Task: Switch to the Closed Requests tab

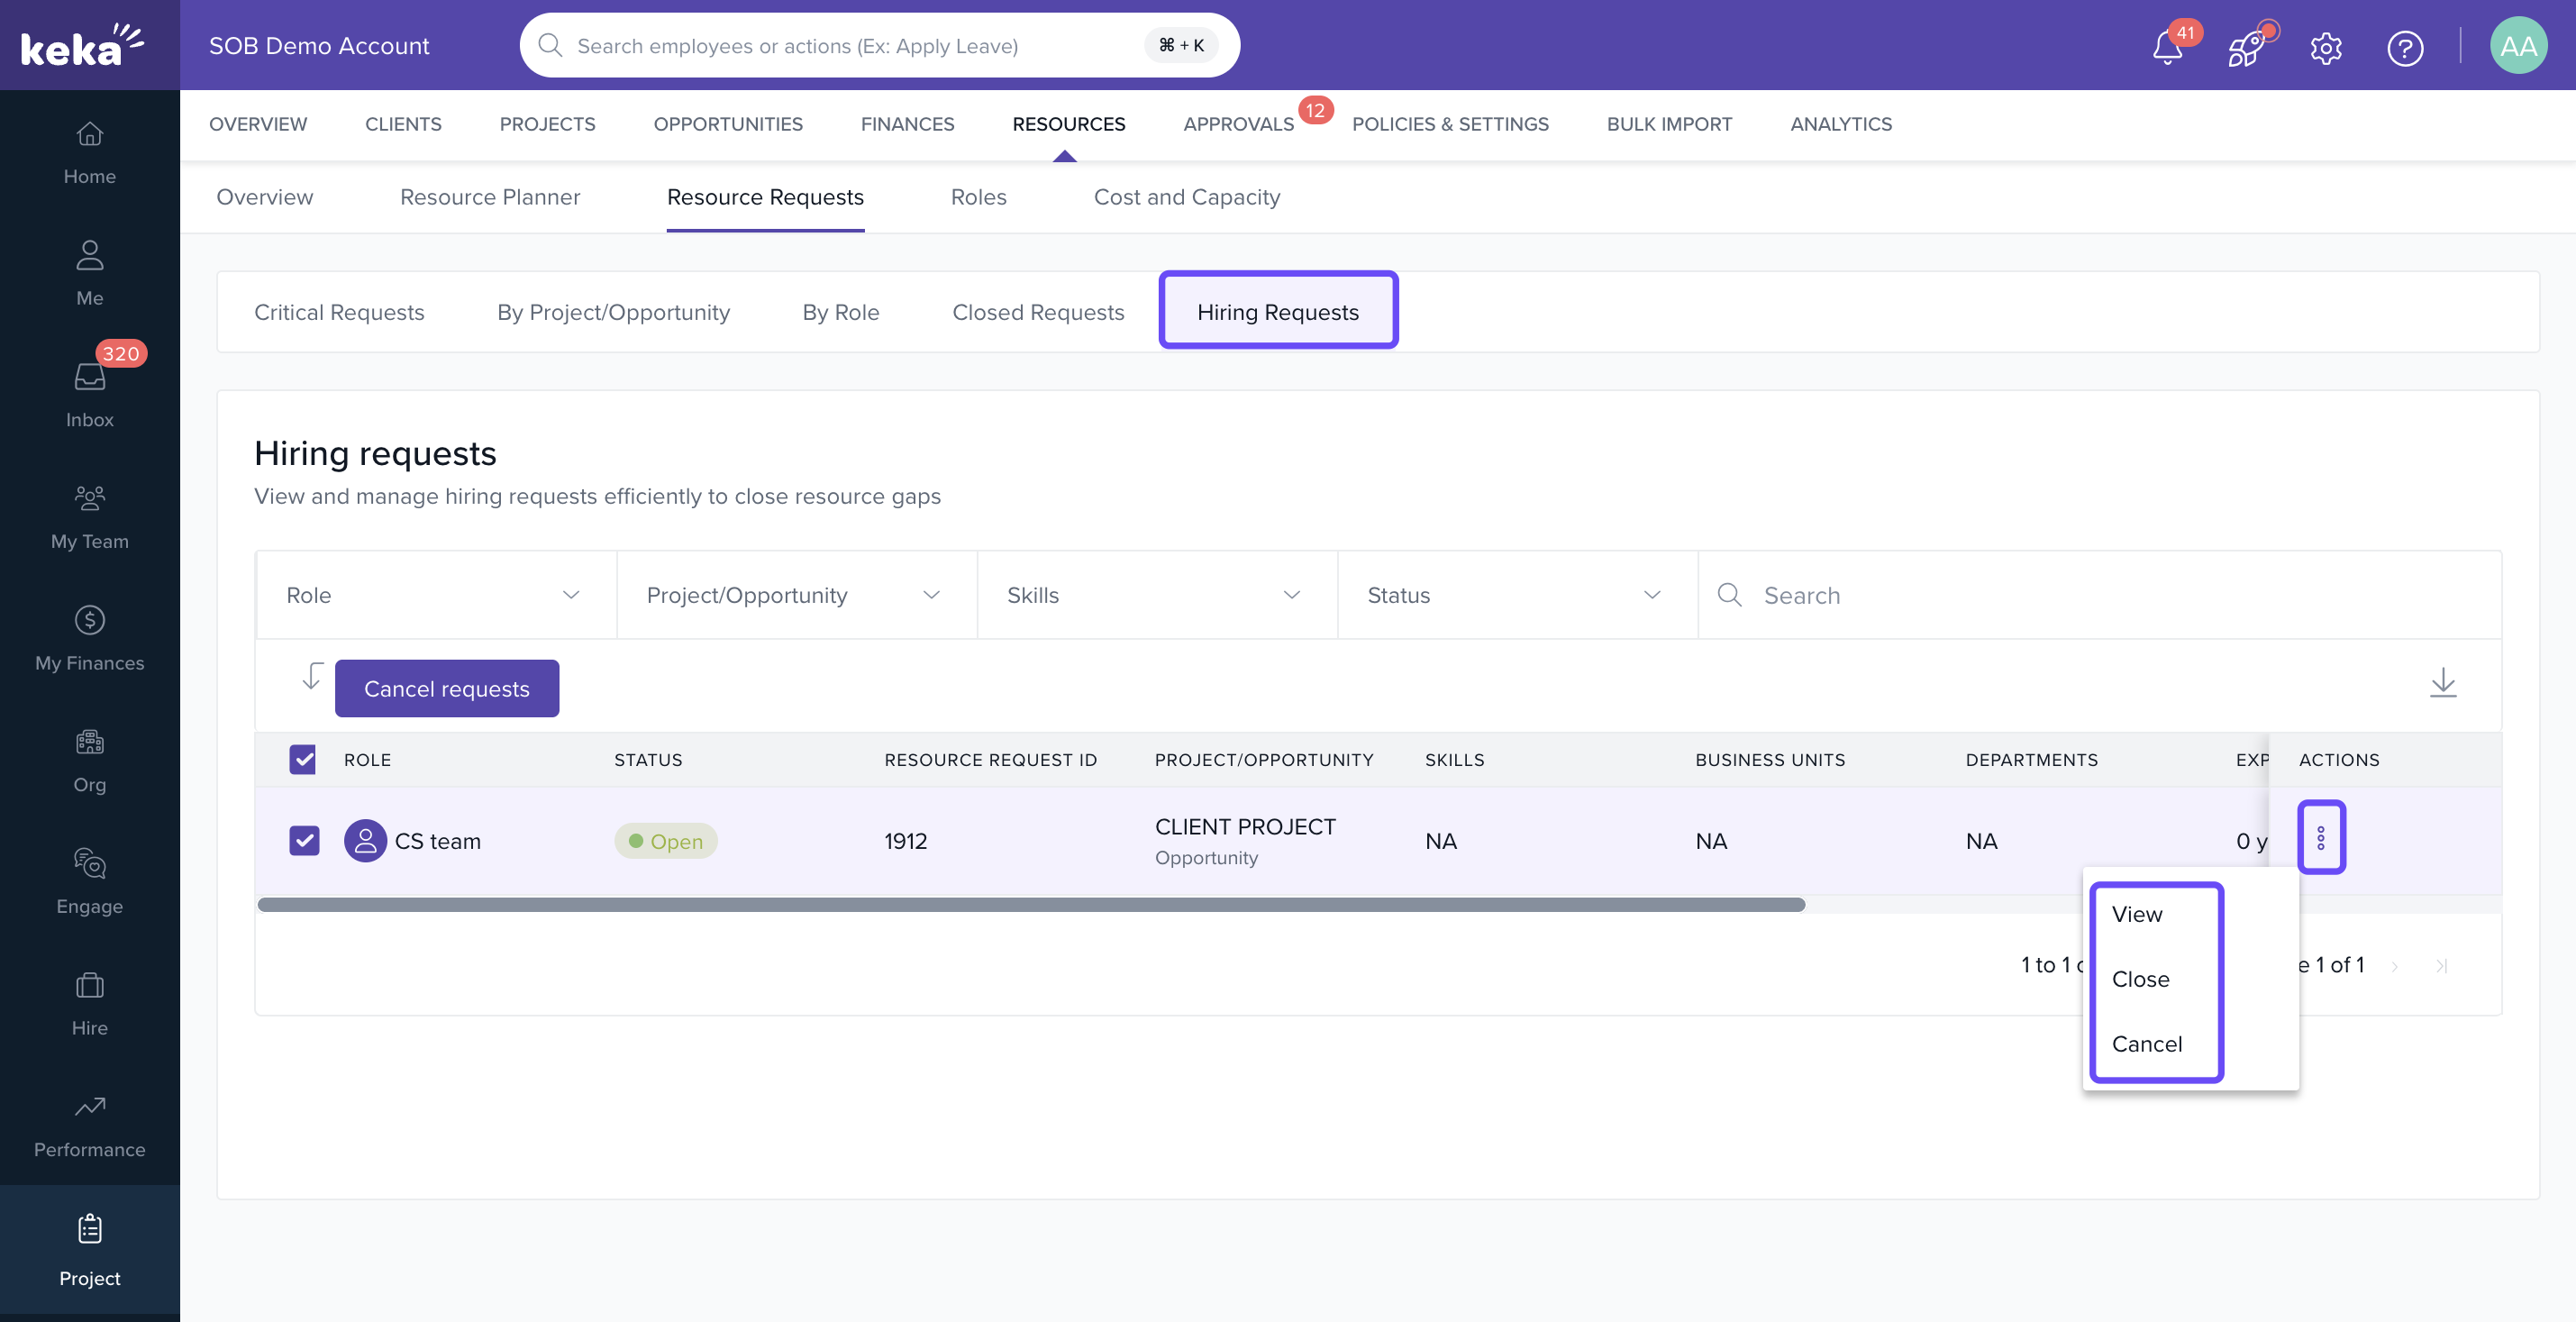Action: pyautogui.click(x=1037, y=312)
